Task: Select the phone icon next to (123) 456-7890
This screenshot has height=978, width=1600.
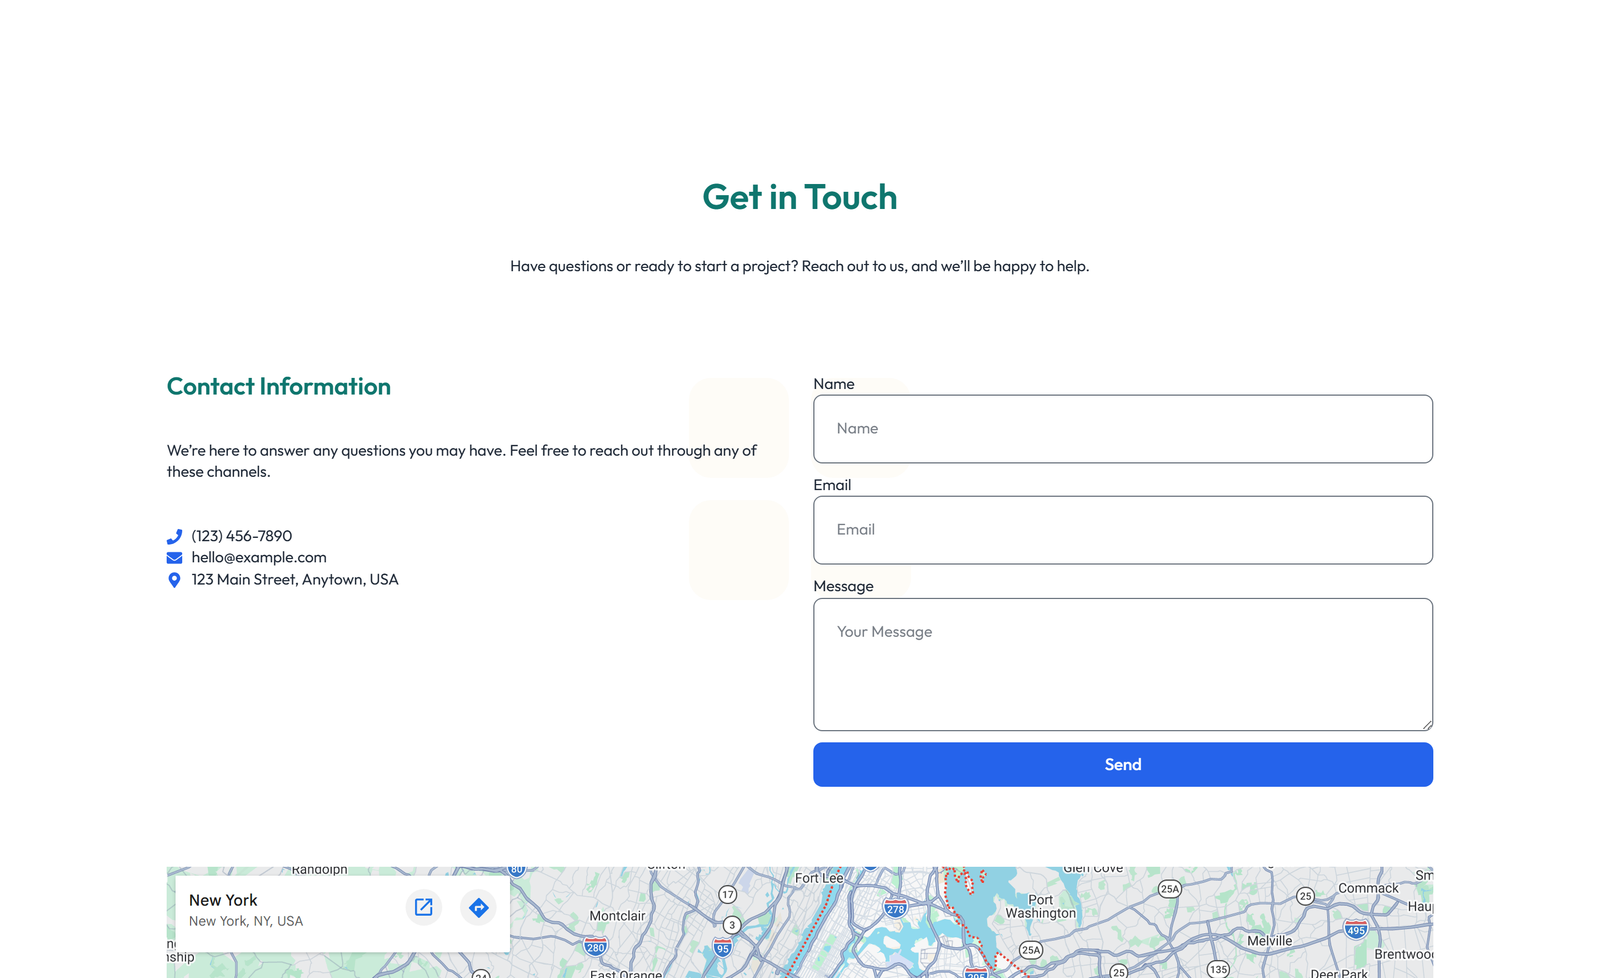Action: point(174,535)
